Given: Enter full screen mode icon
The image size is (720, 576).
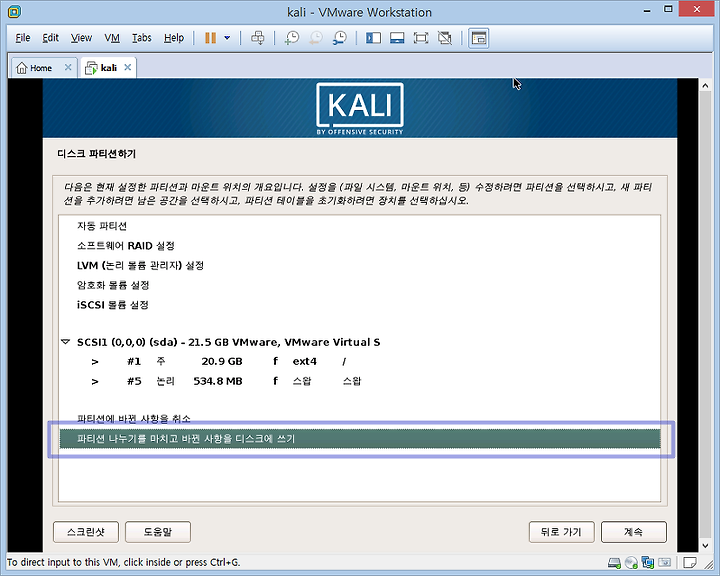Looking at the screenshot, I should tap(421, 38).
